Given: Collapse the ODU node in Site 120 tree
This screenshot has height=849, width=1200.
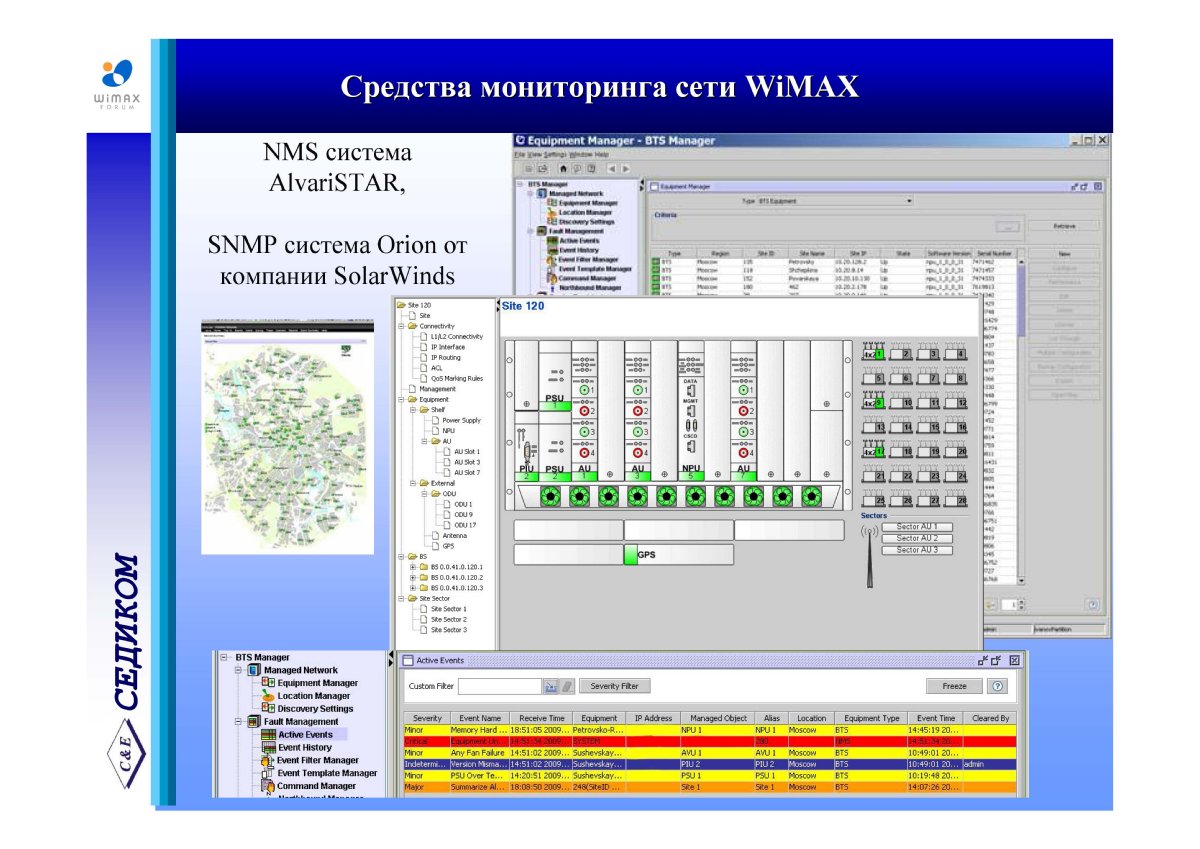Looking at the screenshot, I should [x=423, y=494].
